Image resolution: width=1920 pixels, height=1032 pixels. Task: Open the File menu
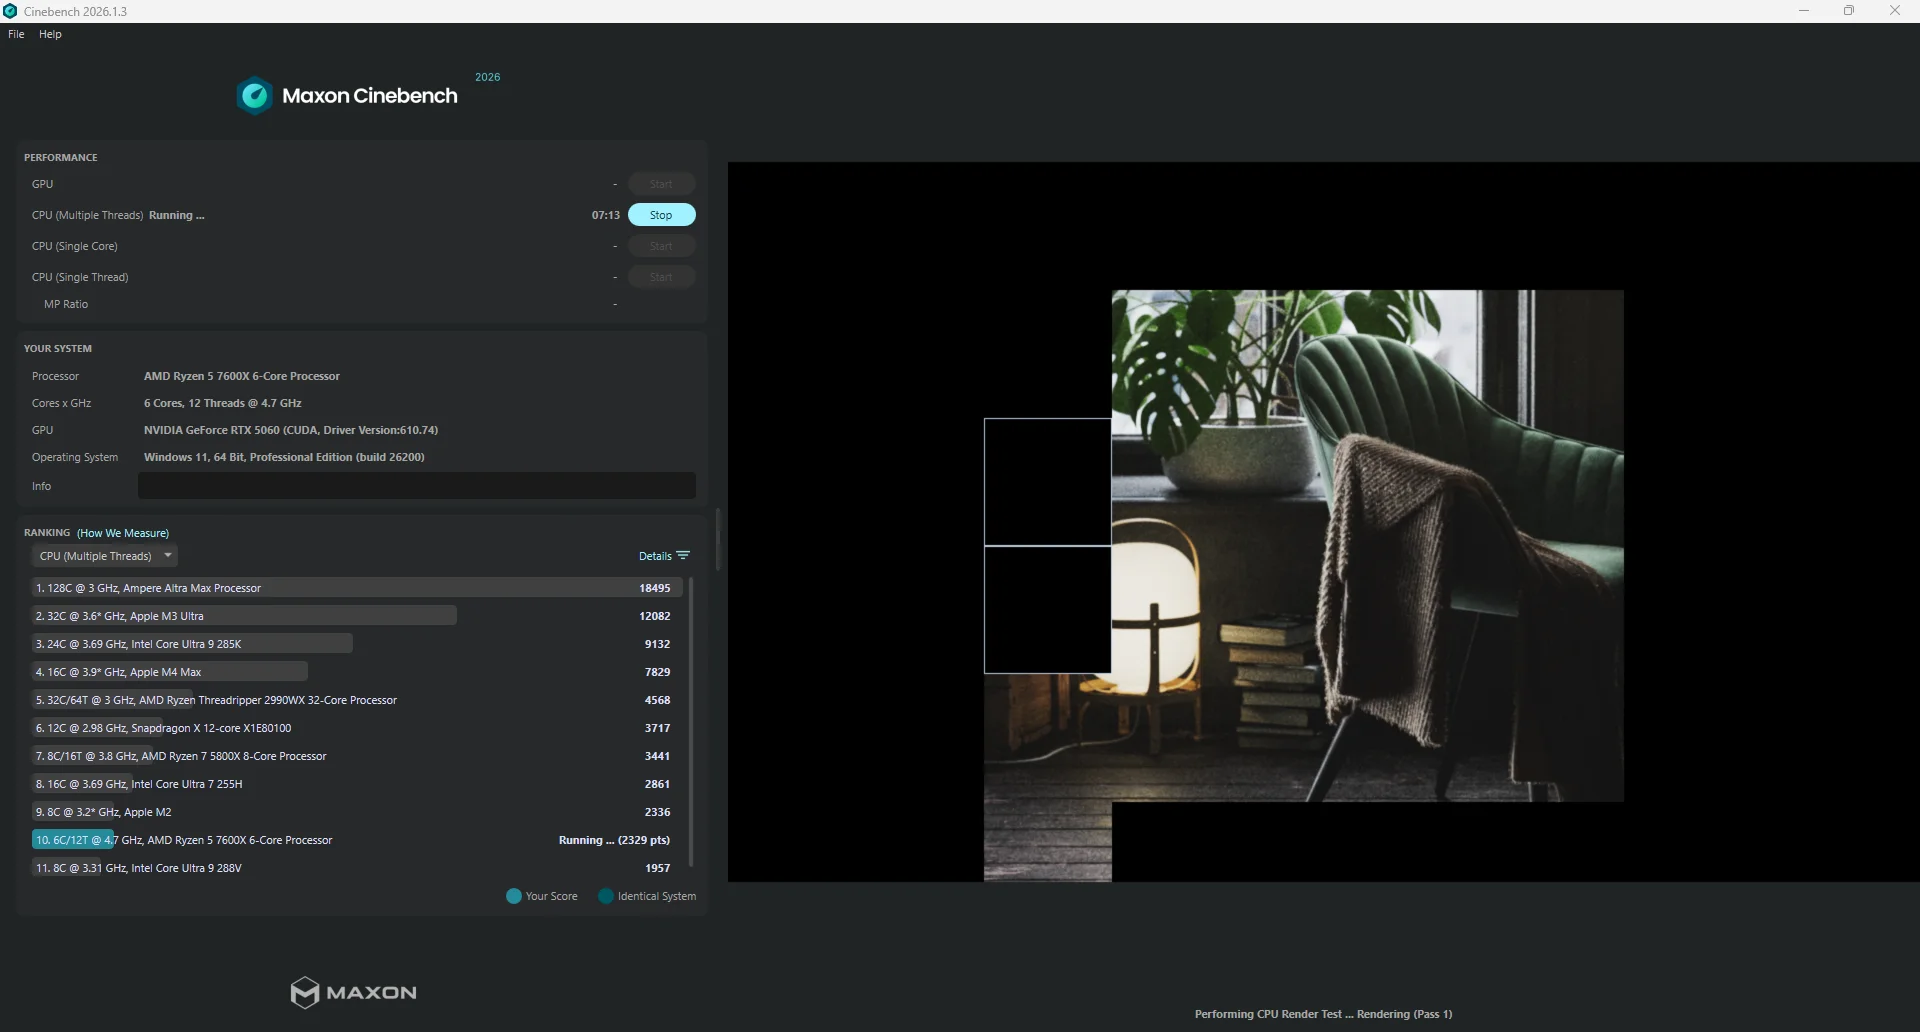(16, 34)
